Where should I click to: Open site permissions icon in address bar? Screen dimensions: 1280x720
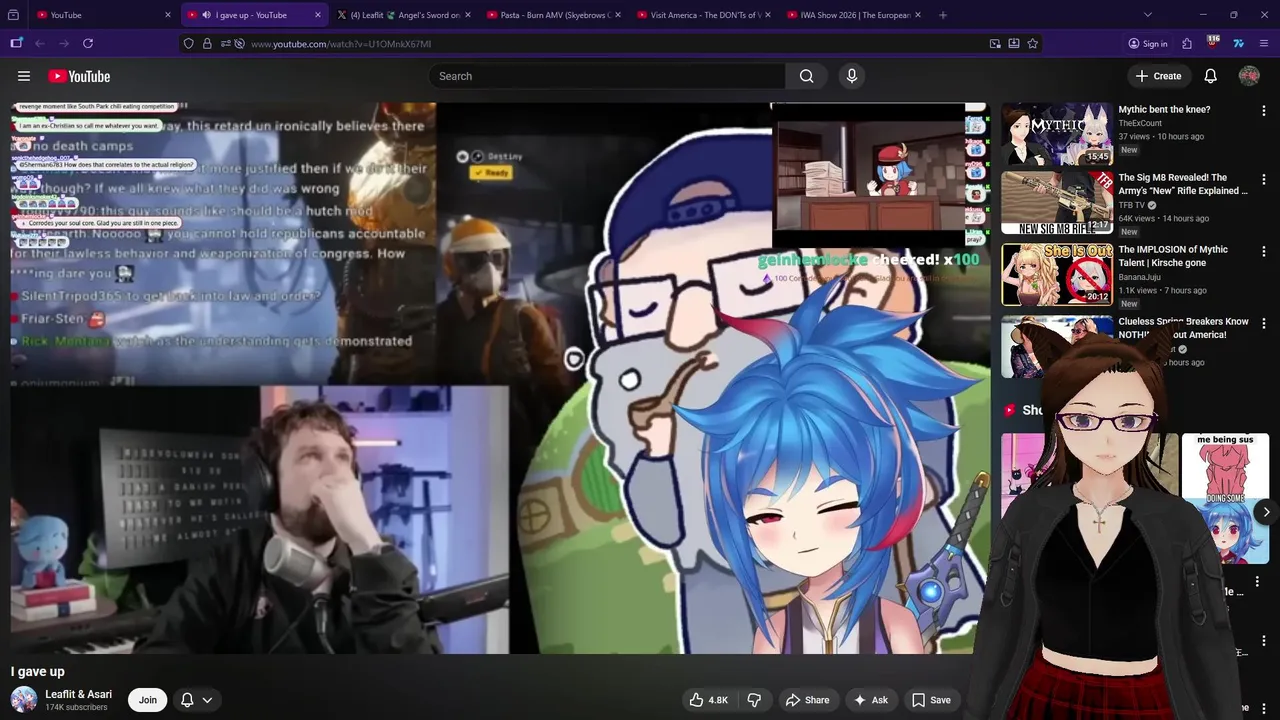pos(225,44)
